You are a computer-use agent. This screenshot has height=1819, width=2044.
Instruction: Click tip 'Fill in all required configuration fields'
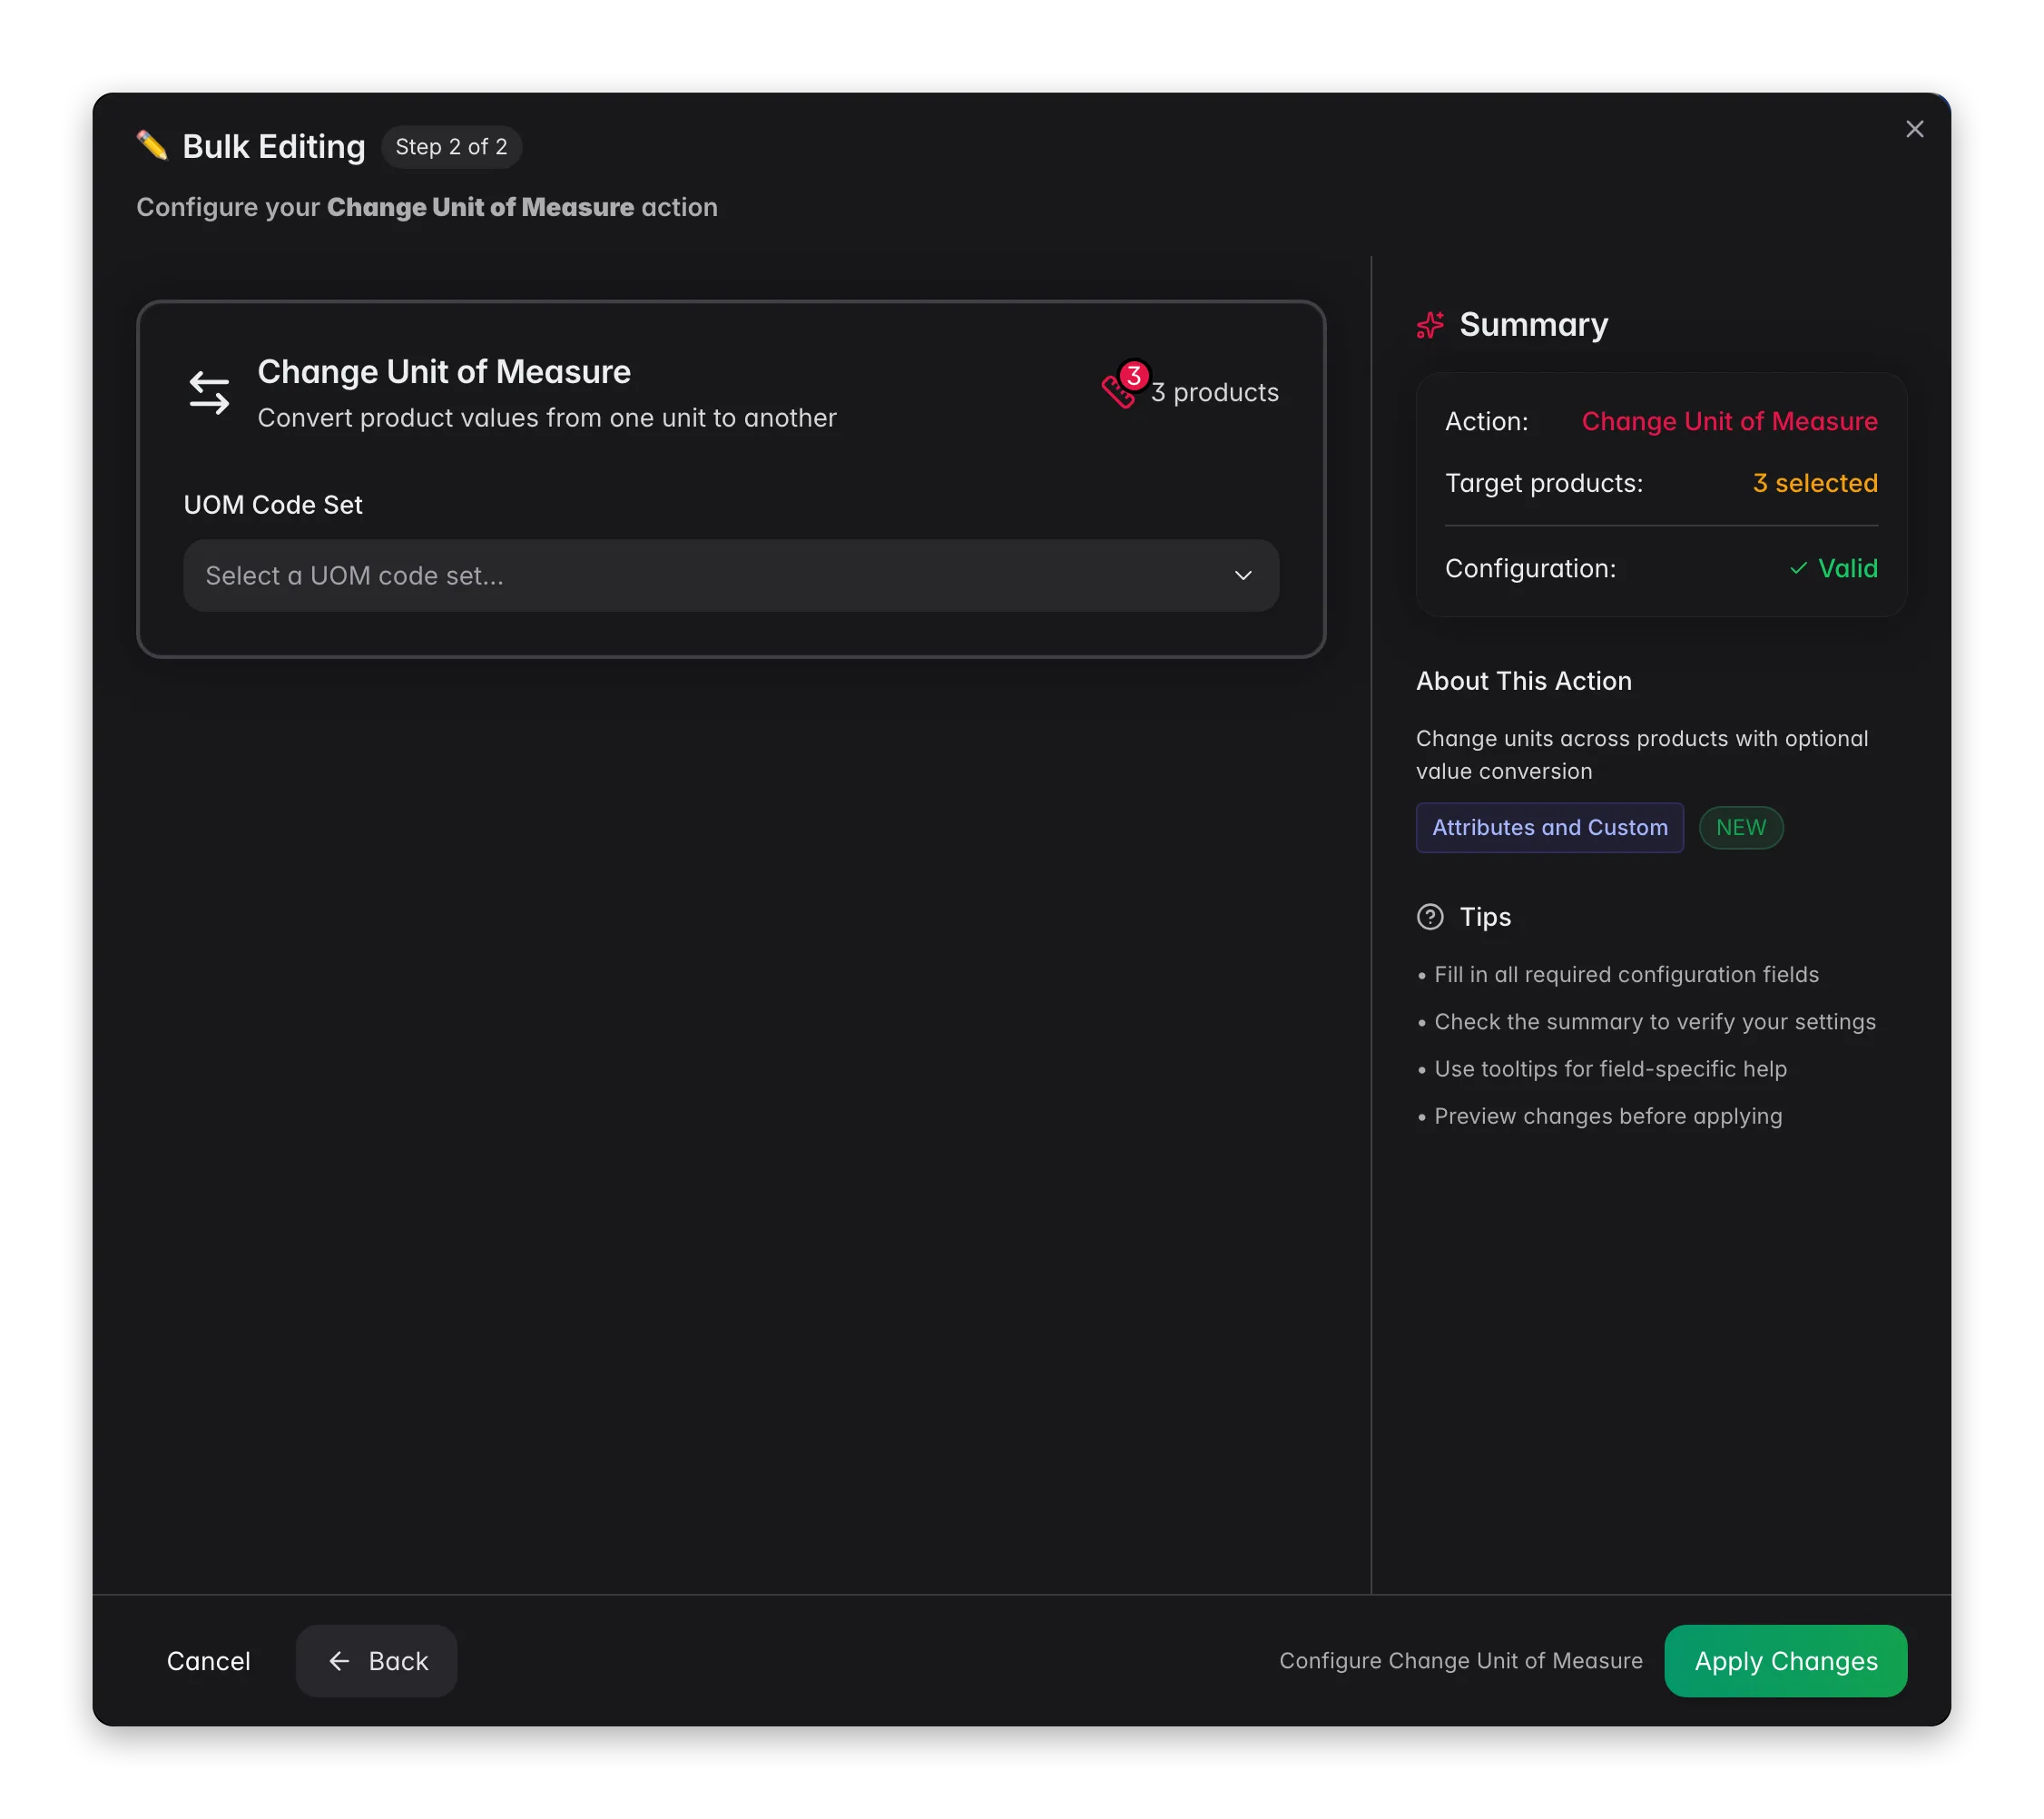point(1626,975)
